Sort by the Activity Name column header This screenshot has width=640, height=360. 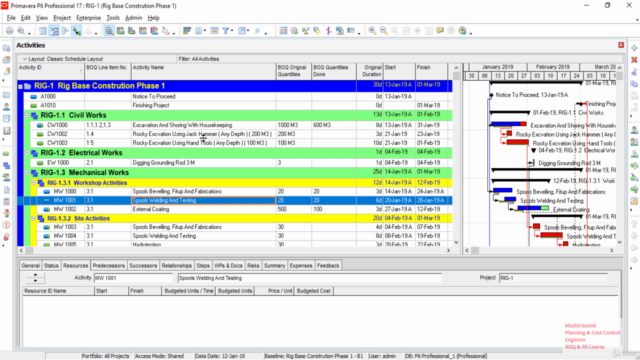(x=204, y=71)
